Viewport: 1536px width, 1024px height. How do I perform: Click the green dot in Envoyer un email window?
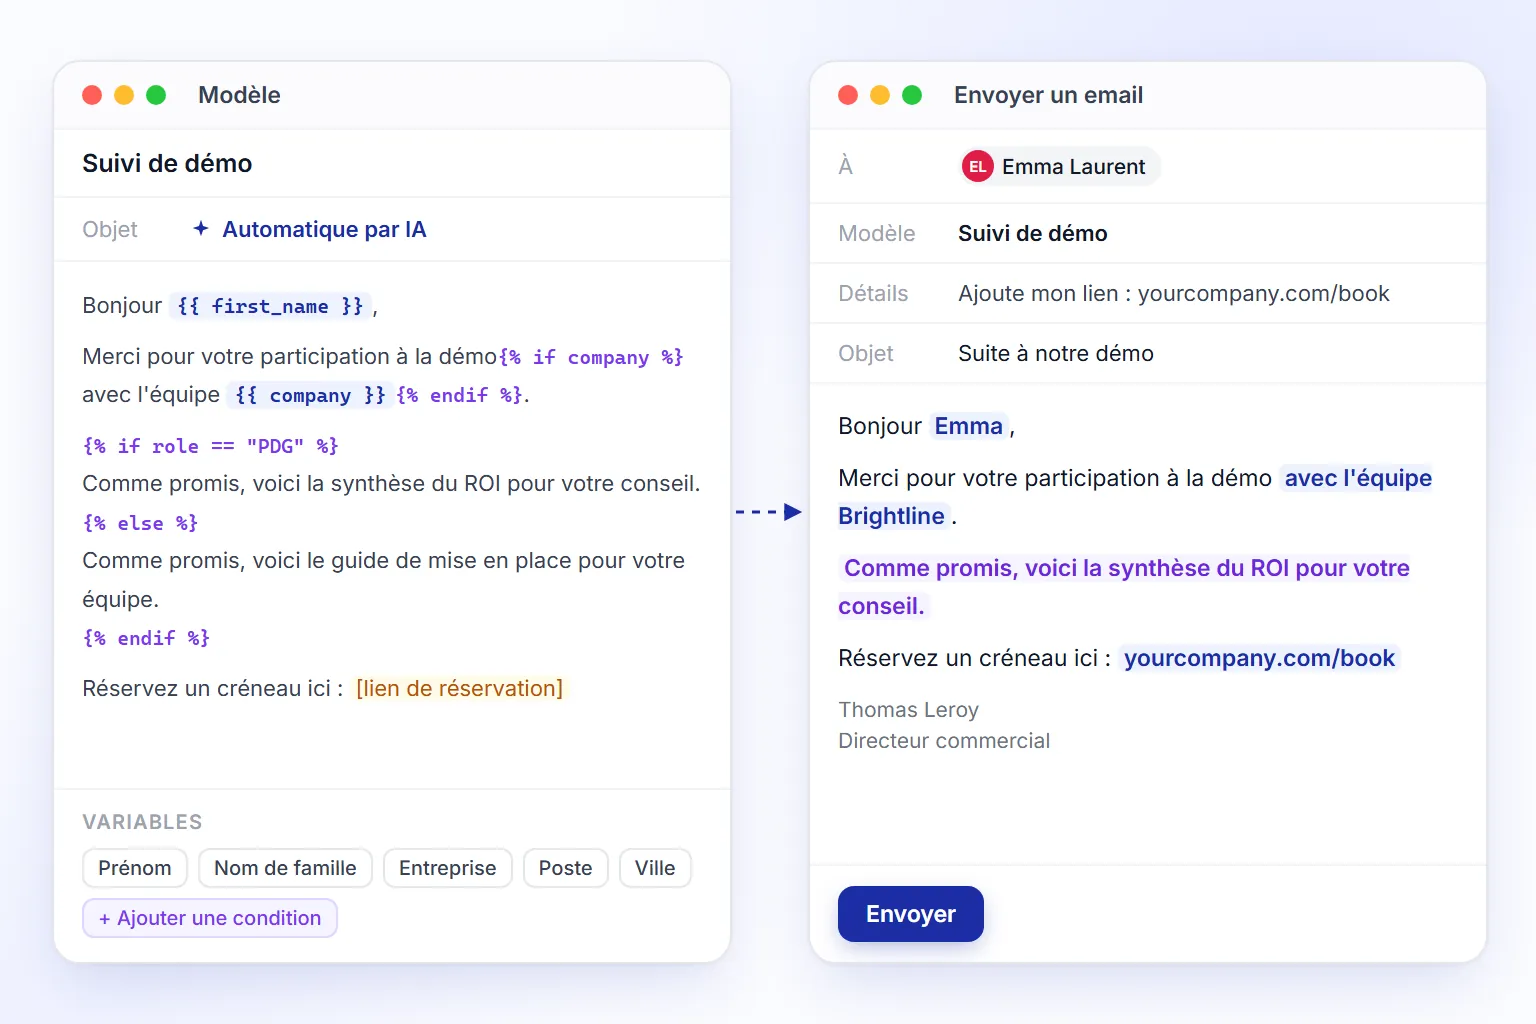(x=912, y=95)
